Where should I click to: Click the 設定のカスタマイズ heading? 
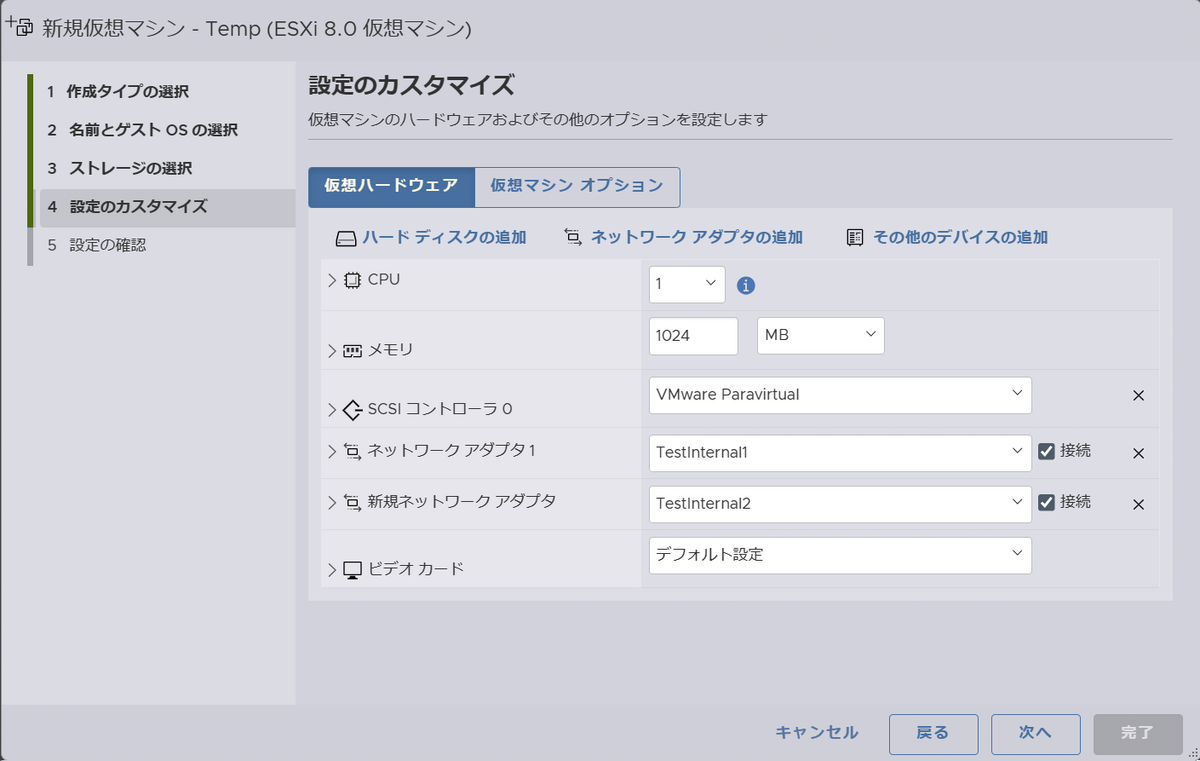412,85
